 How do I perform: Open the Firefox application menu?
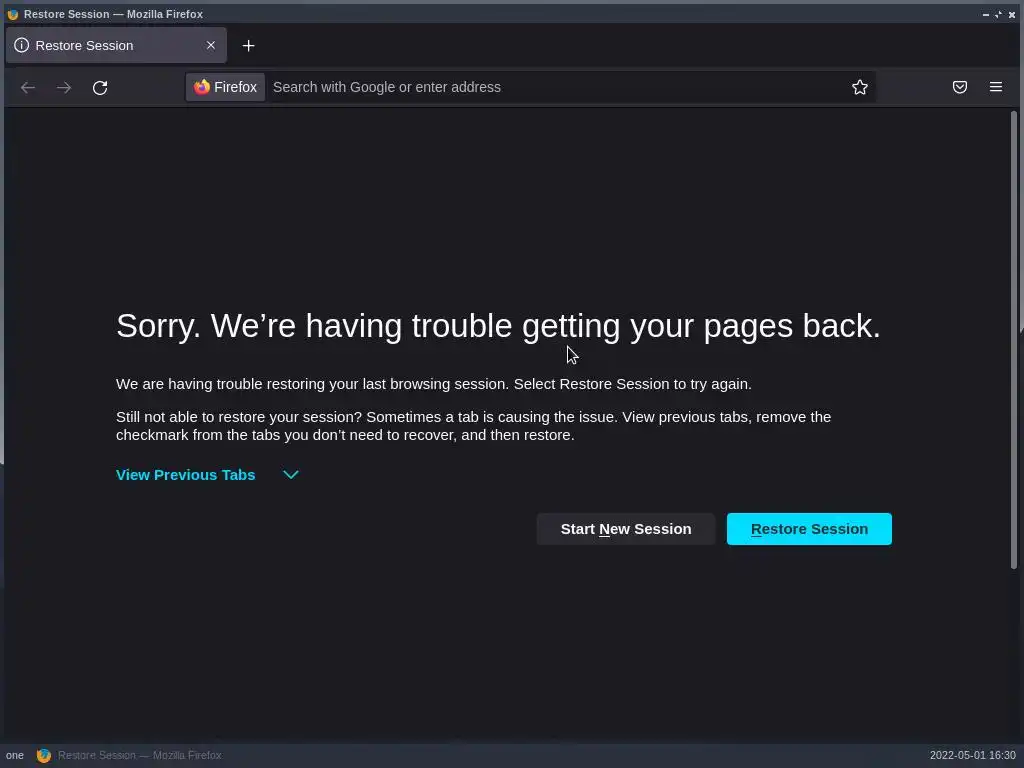(995, 87)
